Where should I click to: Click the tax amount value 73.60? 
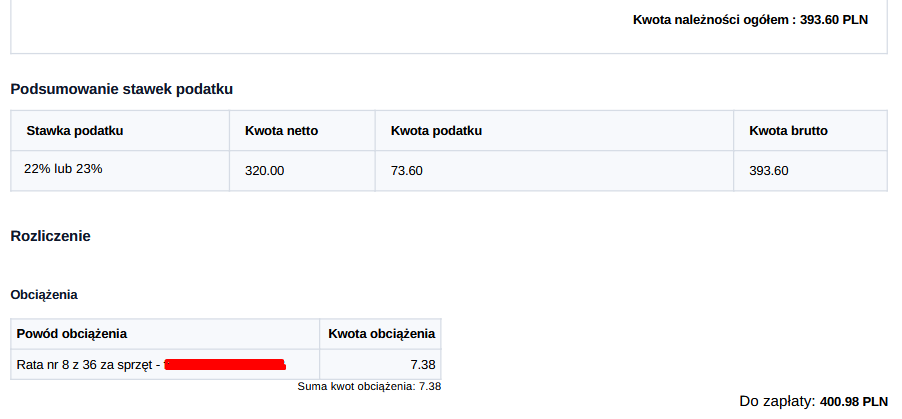407,171
